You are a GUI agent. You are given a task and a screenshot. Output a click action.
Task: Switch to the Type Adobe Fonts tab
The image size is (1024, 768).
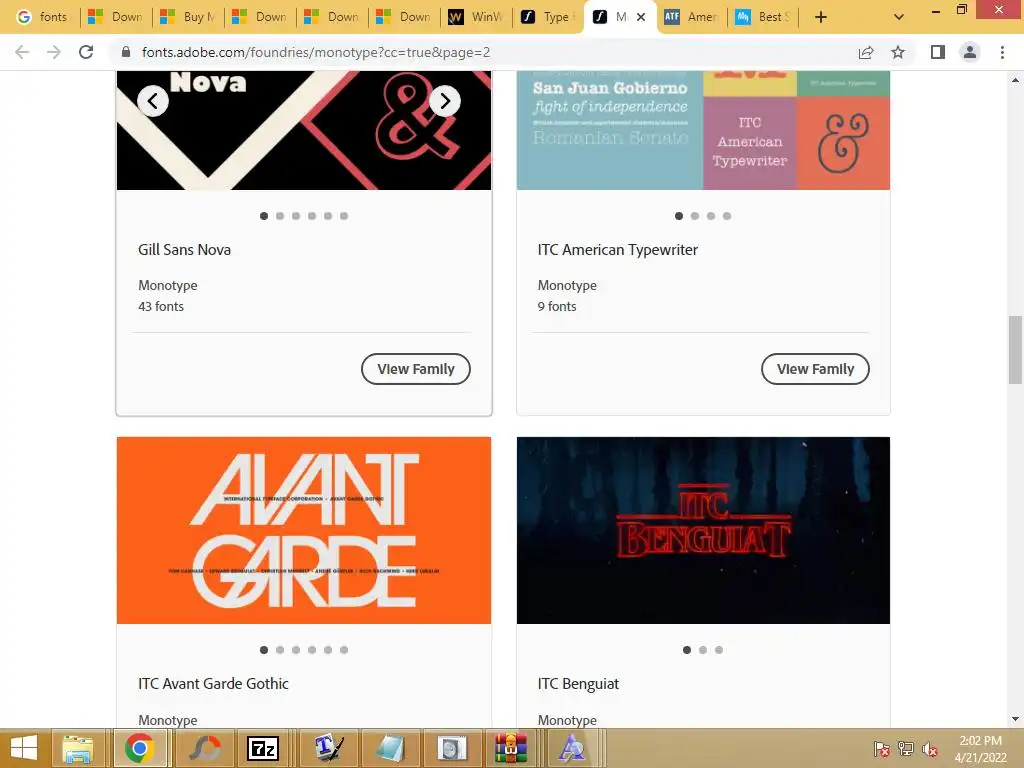coord(549,17)
